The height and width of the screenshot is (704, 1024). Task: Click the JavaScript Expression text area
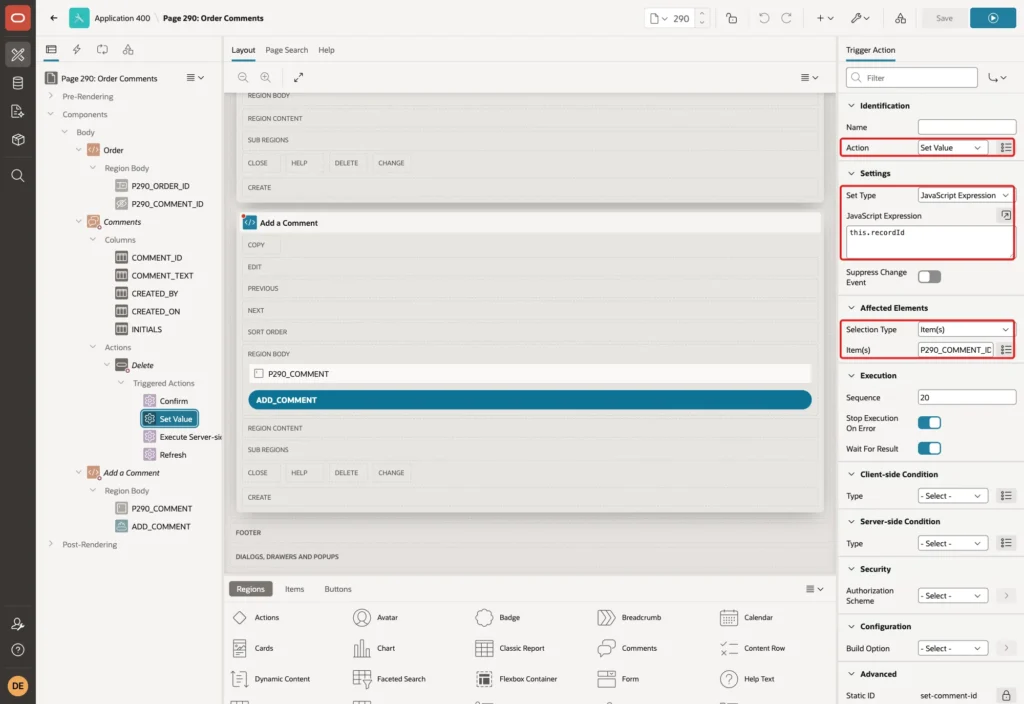tap(929, 242)
